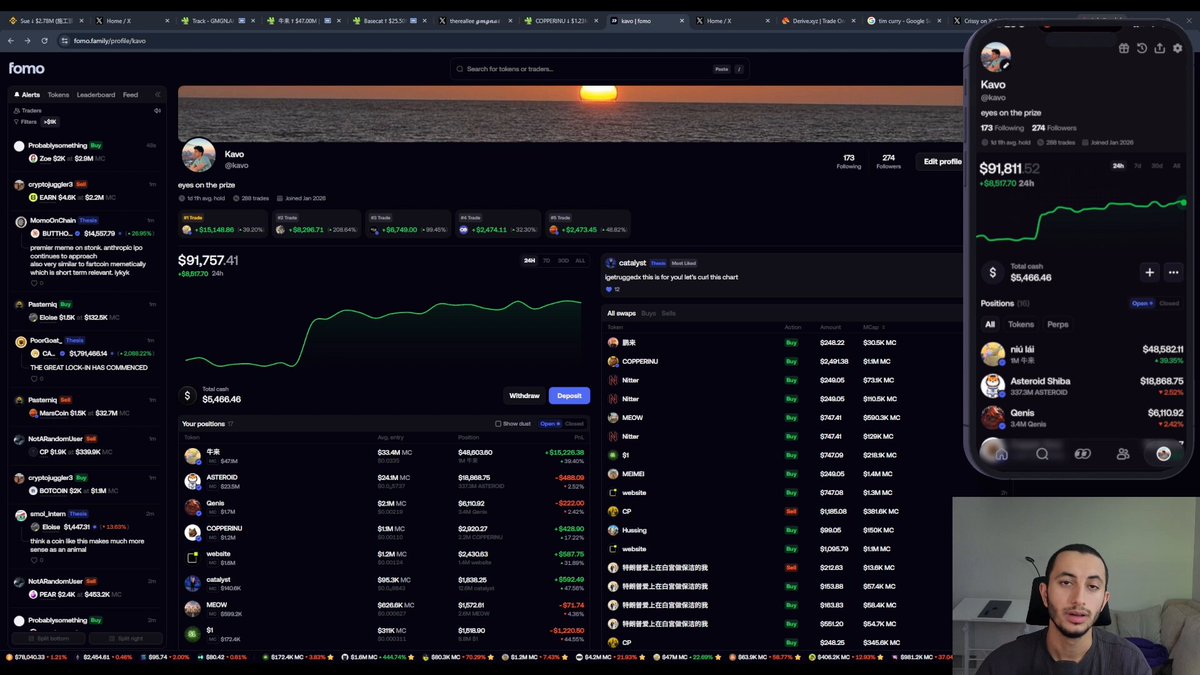The height and width of the screenshot is (675, 1200).
Task: Switch desktop positions to Closed
Action: pos(574,424)
